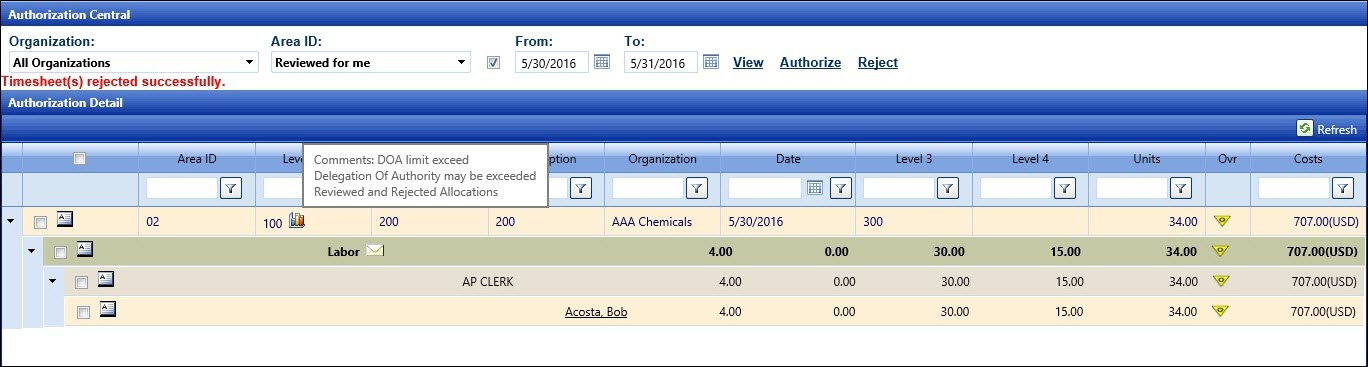Open the To date calendar picker

pos(711,62)
